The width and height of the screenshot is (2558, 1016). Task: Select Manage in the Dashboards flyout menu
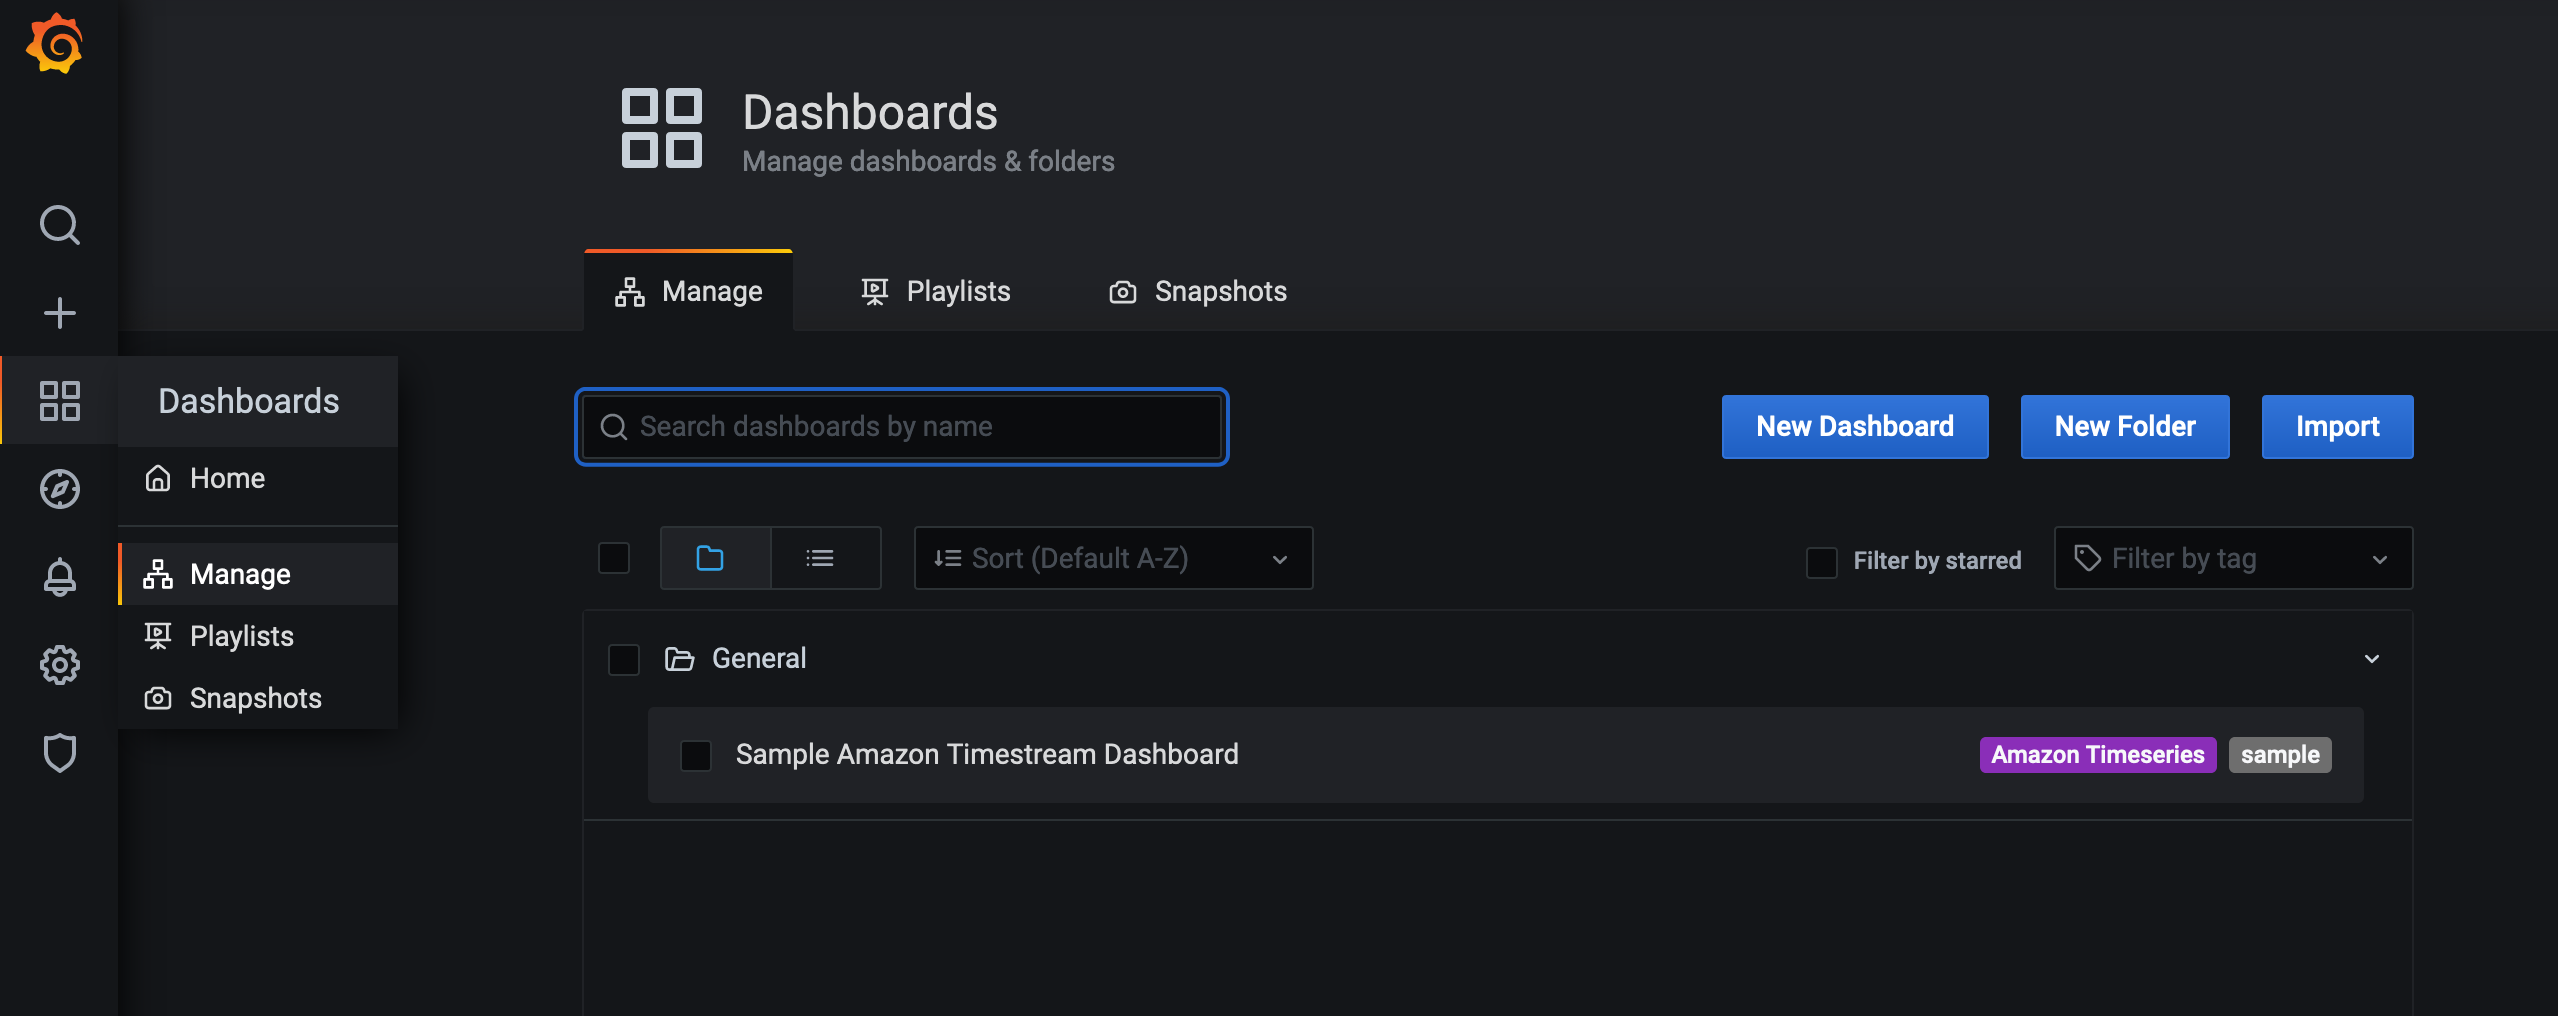tap(258, 574)
